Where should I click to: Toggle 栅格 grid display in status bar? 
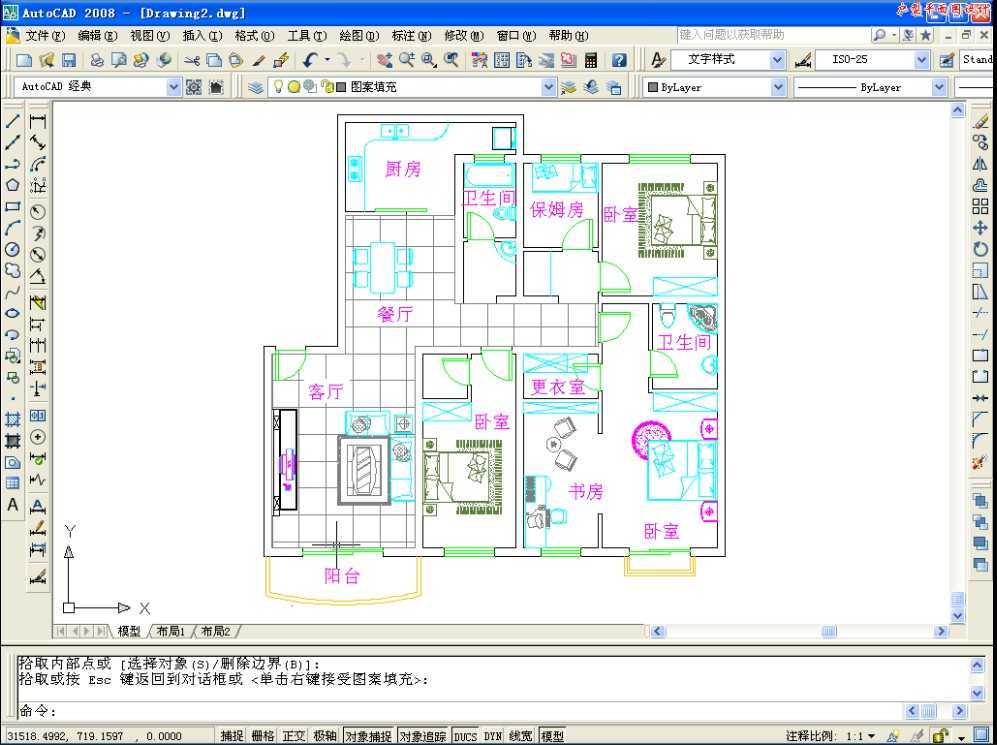(x=263, y=736)
